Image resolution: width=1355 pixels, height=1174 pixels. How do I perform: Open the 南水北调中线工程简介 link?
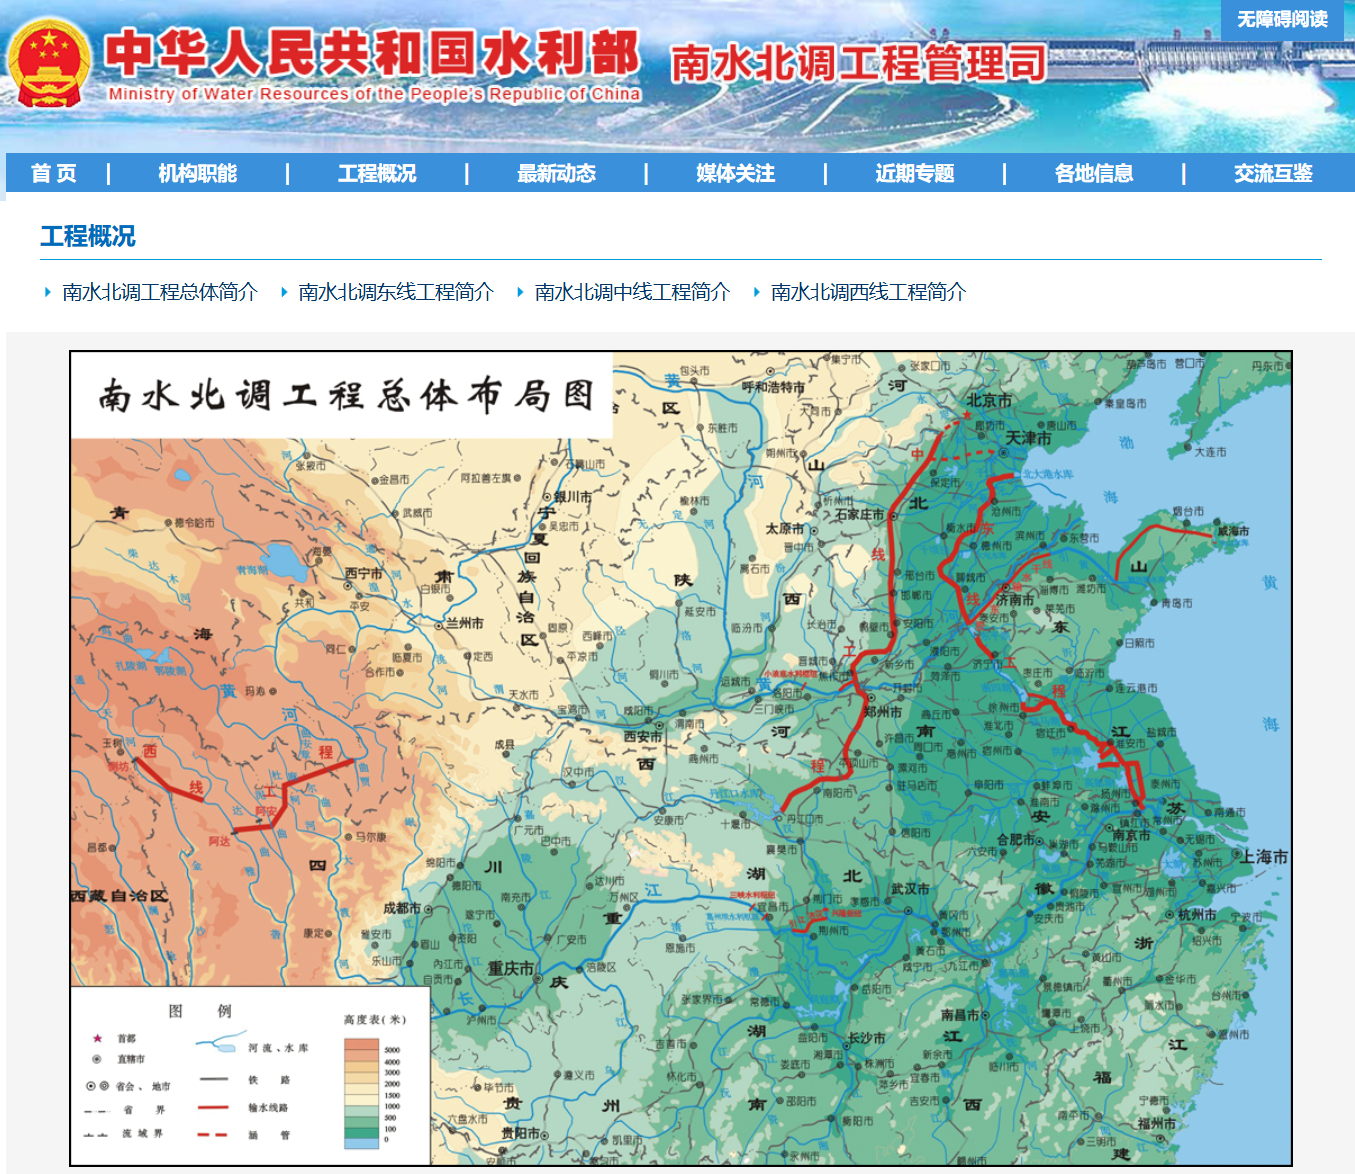point(632,292)
